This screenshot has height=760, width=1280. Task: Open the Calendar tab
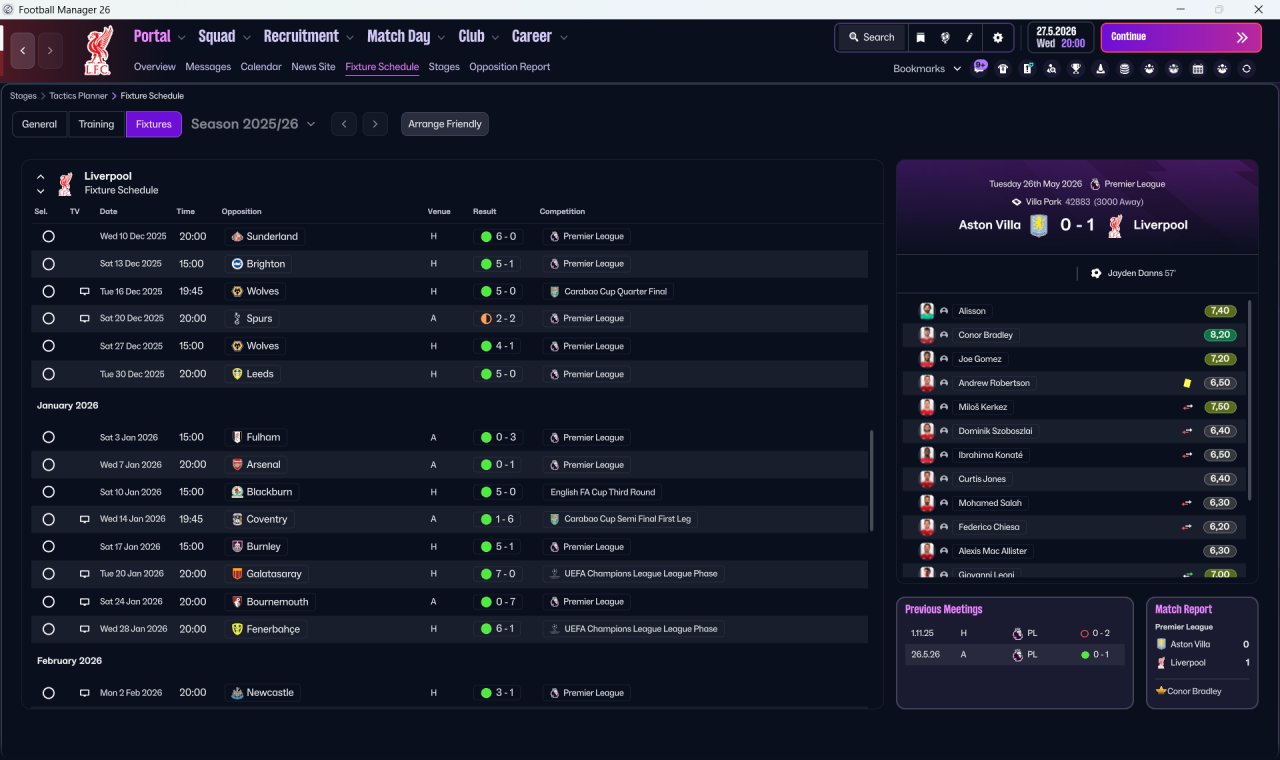[261, 67]
